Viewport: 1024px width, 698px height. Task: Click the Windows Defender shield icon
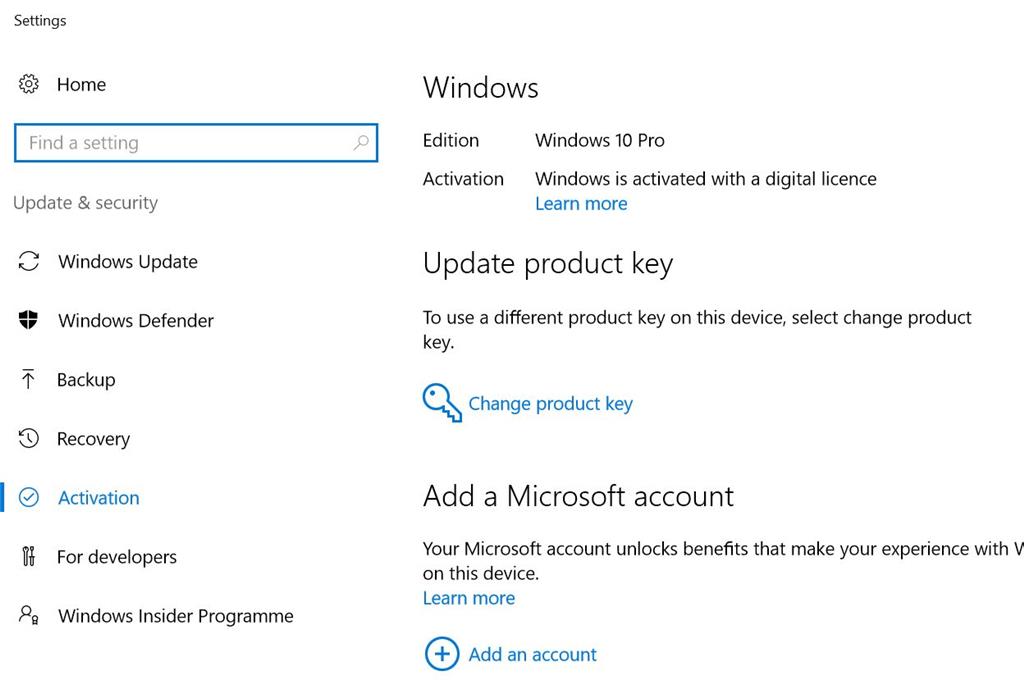point(28,320)
